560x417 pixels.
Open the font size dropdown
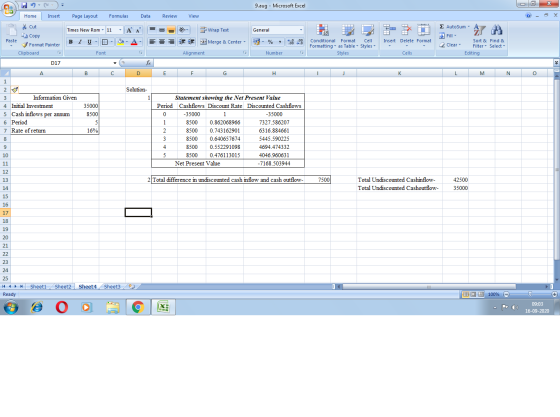120,30
